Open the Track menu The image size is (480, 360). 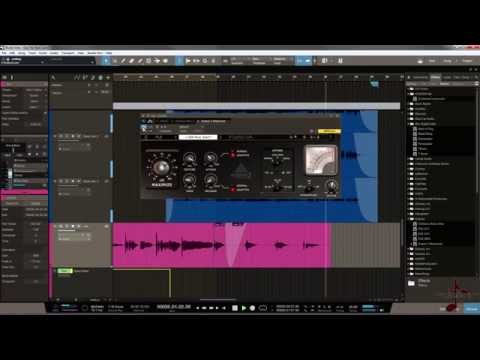(x=32, y=53)
